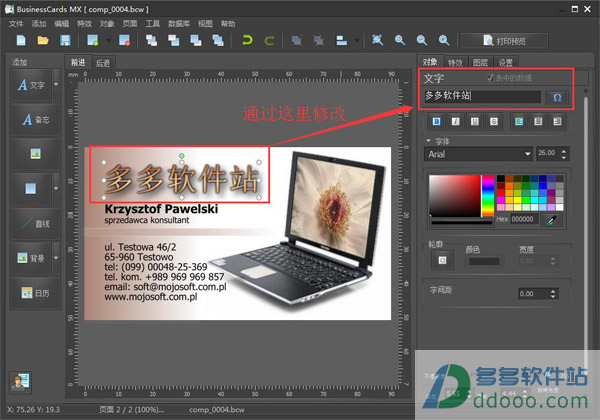Open dropdown arrow next to shape tool

click(56, 188)
